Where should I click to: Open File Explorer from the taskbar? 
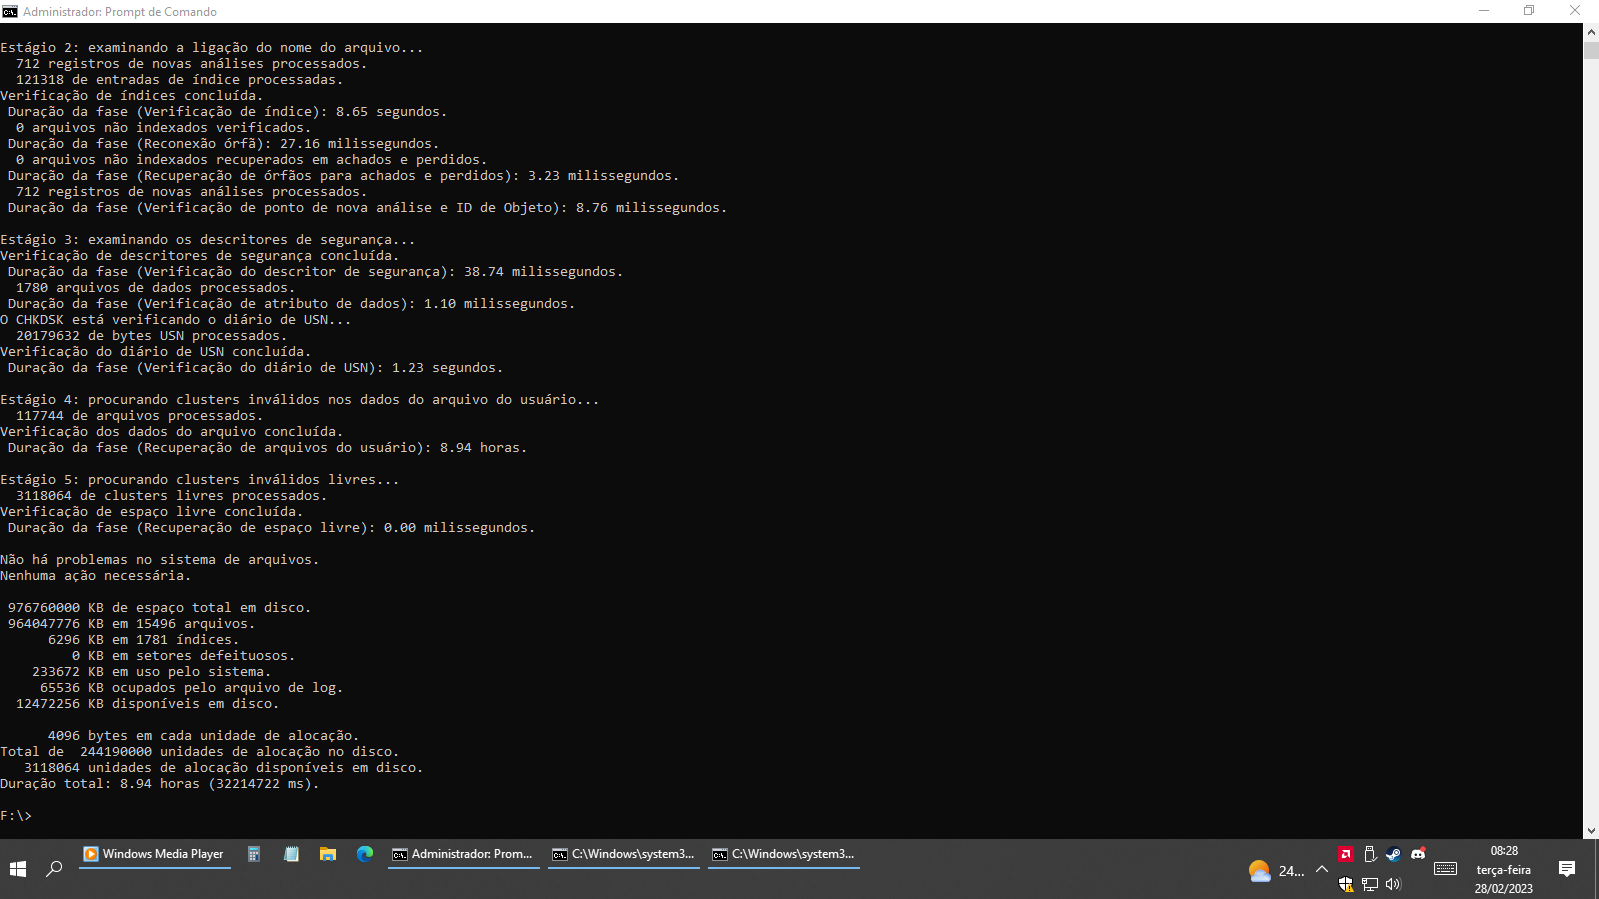[x=328, y=854]
